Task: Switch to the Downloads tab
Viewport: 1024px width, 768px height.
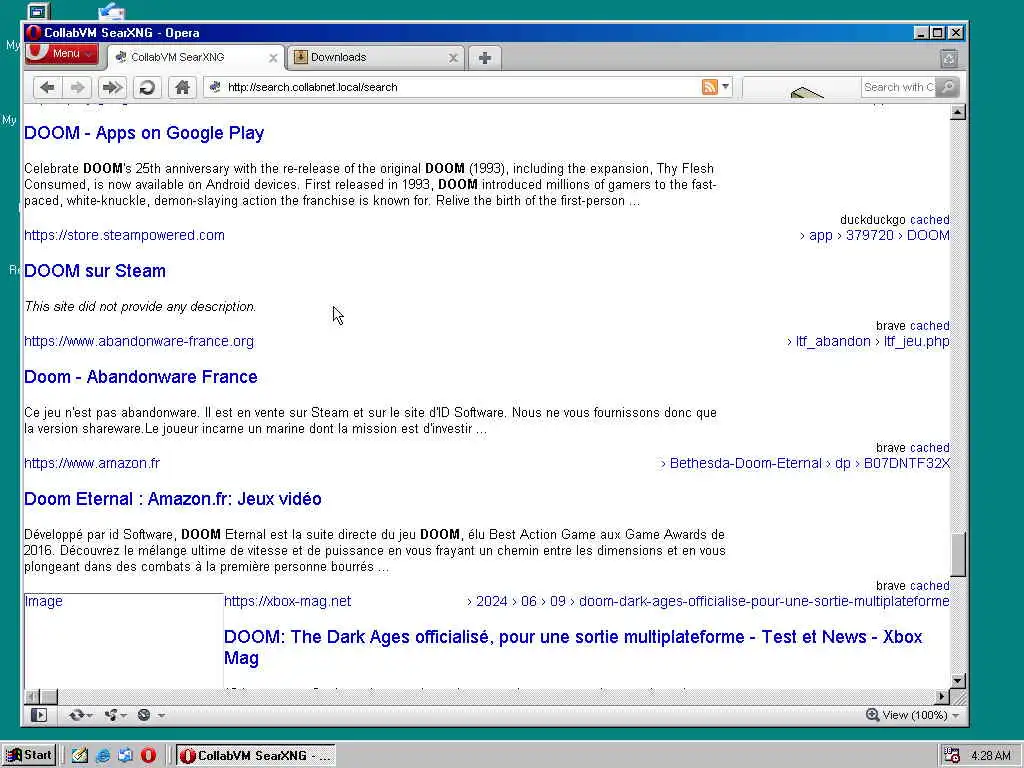Action: [376, 57]
